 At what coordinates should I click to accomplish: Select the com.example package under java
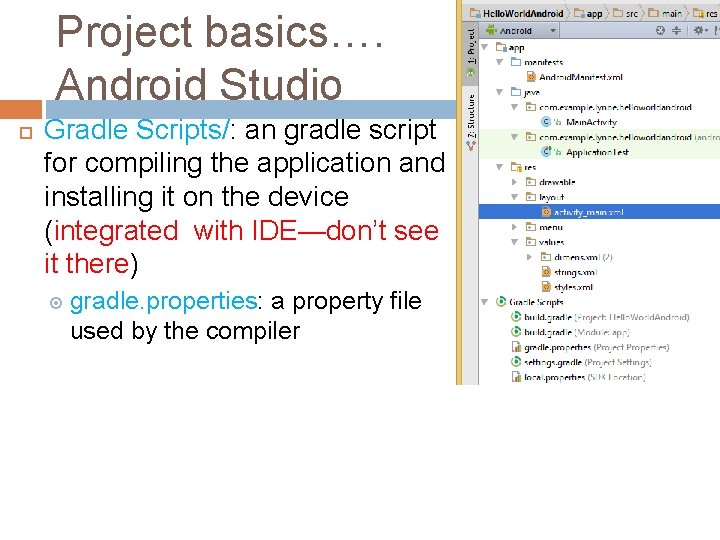coord(615,107)
